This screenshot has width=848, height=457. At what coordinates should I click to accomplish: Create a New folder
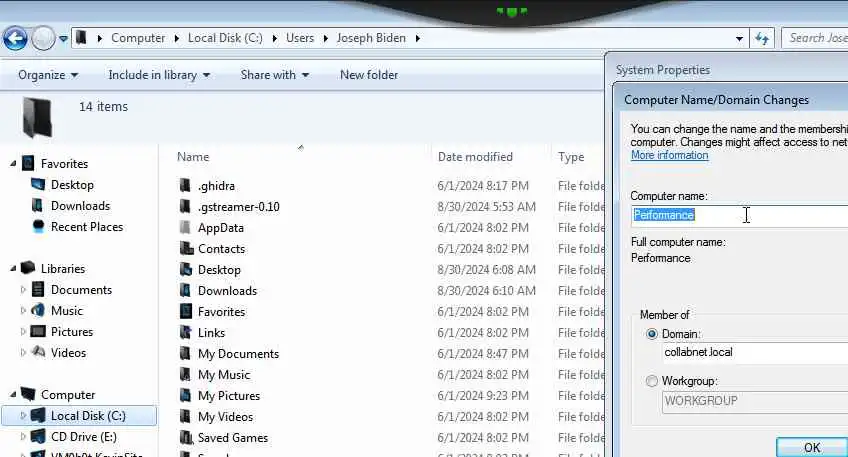tap(369, 75)
